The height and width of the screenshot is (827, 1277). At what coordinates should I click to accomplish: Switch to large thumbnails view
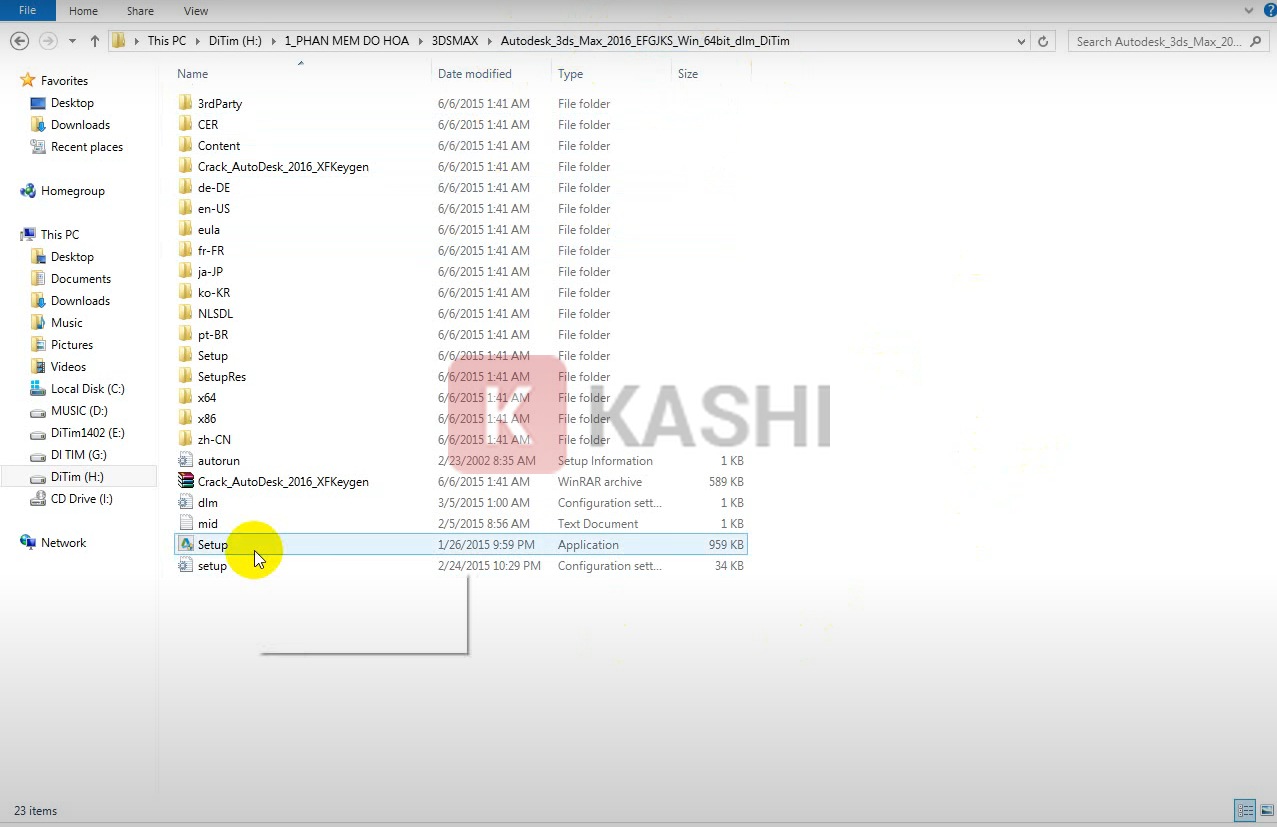pos(1268,810)
